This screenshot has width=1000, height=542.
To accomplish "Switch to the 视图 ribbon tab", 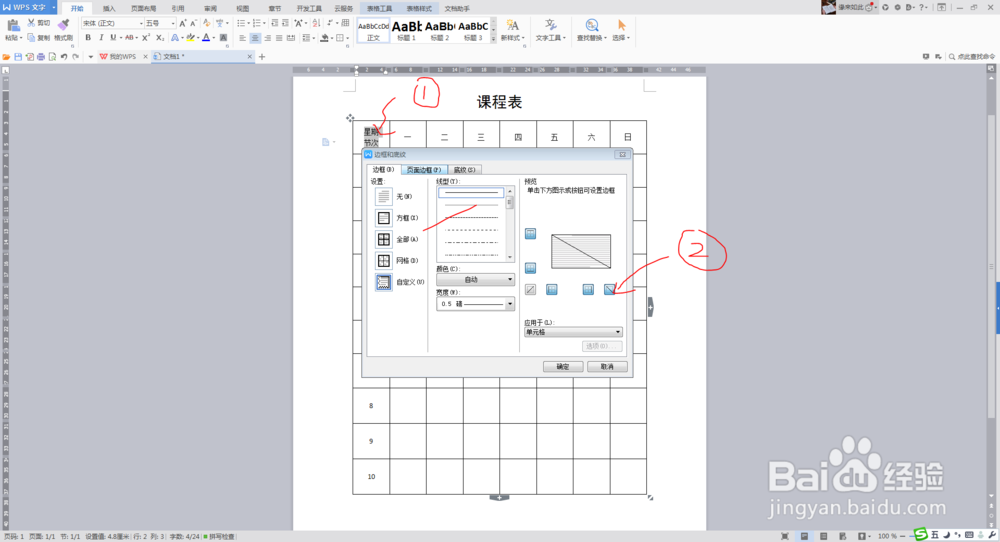I will 242,8.
